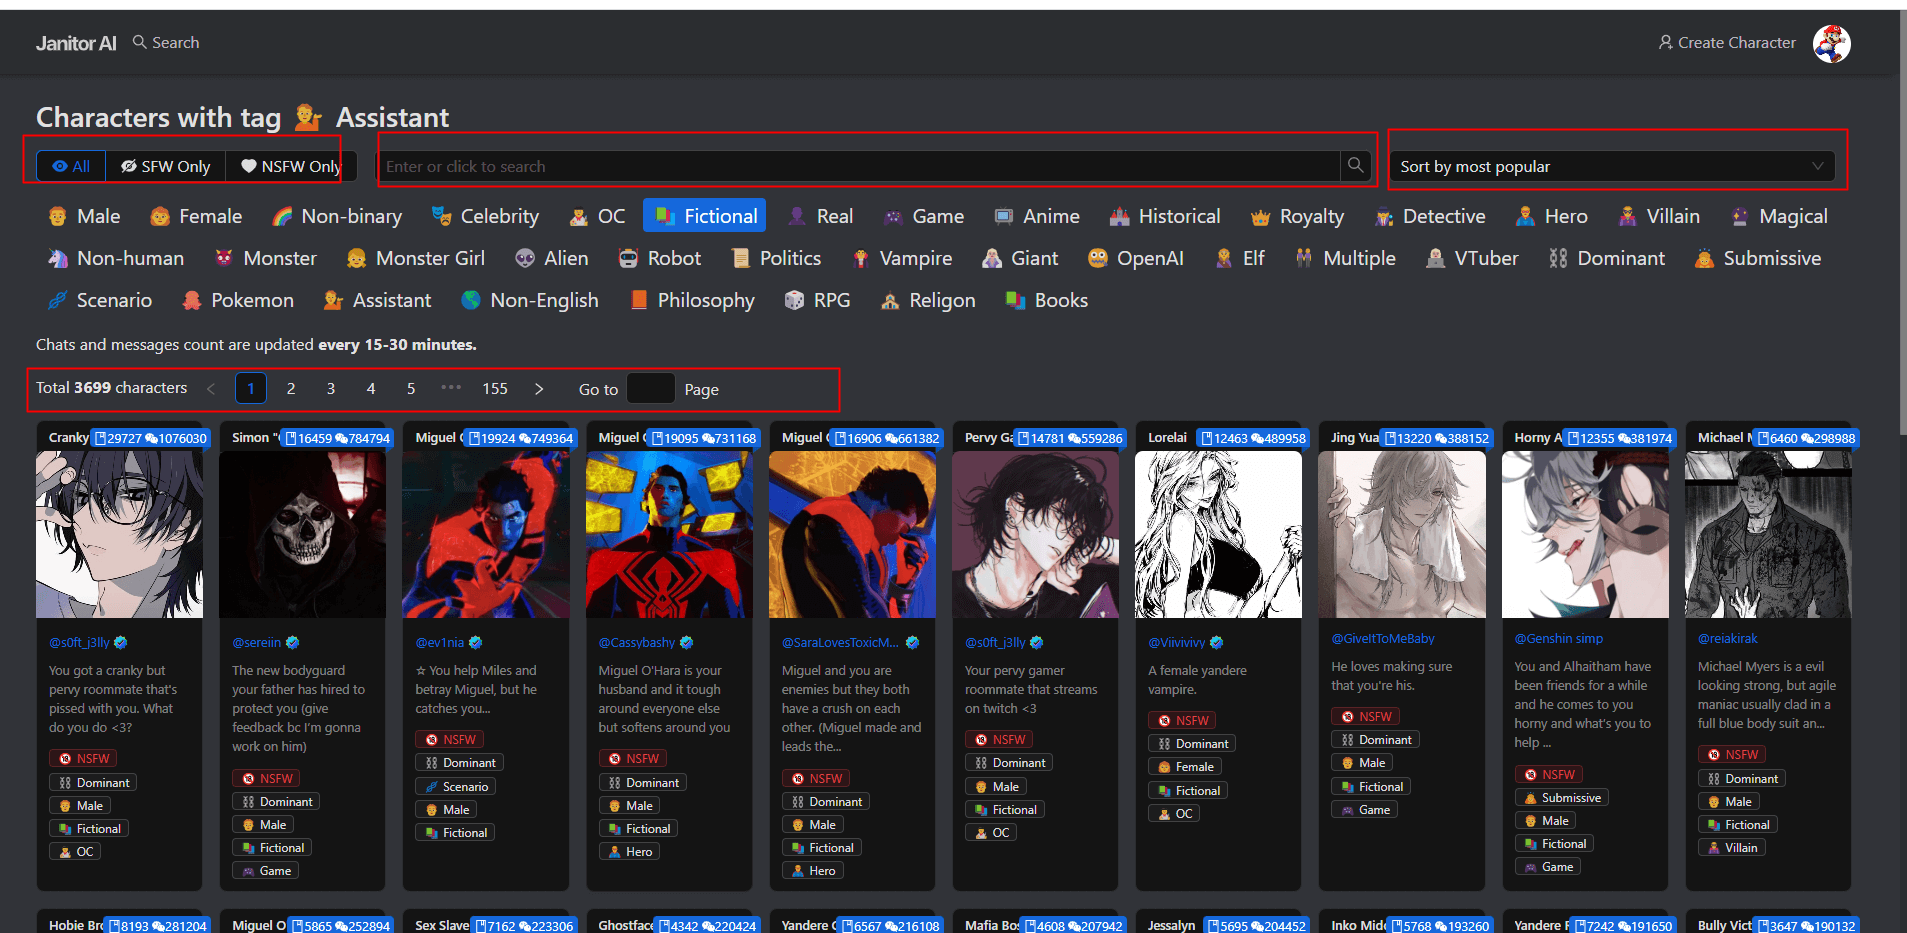The image size is (1907, 933).
Task: Go to next page with right chevron
Action: pyautogui.click(x=539, y=389)
